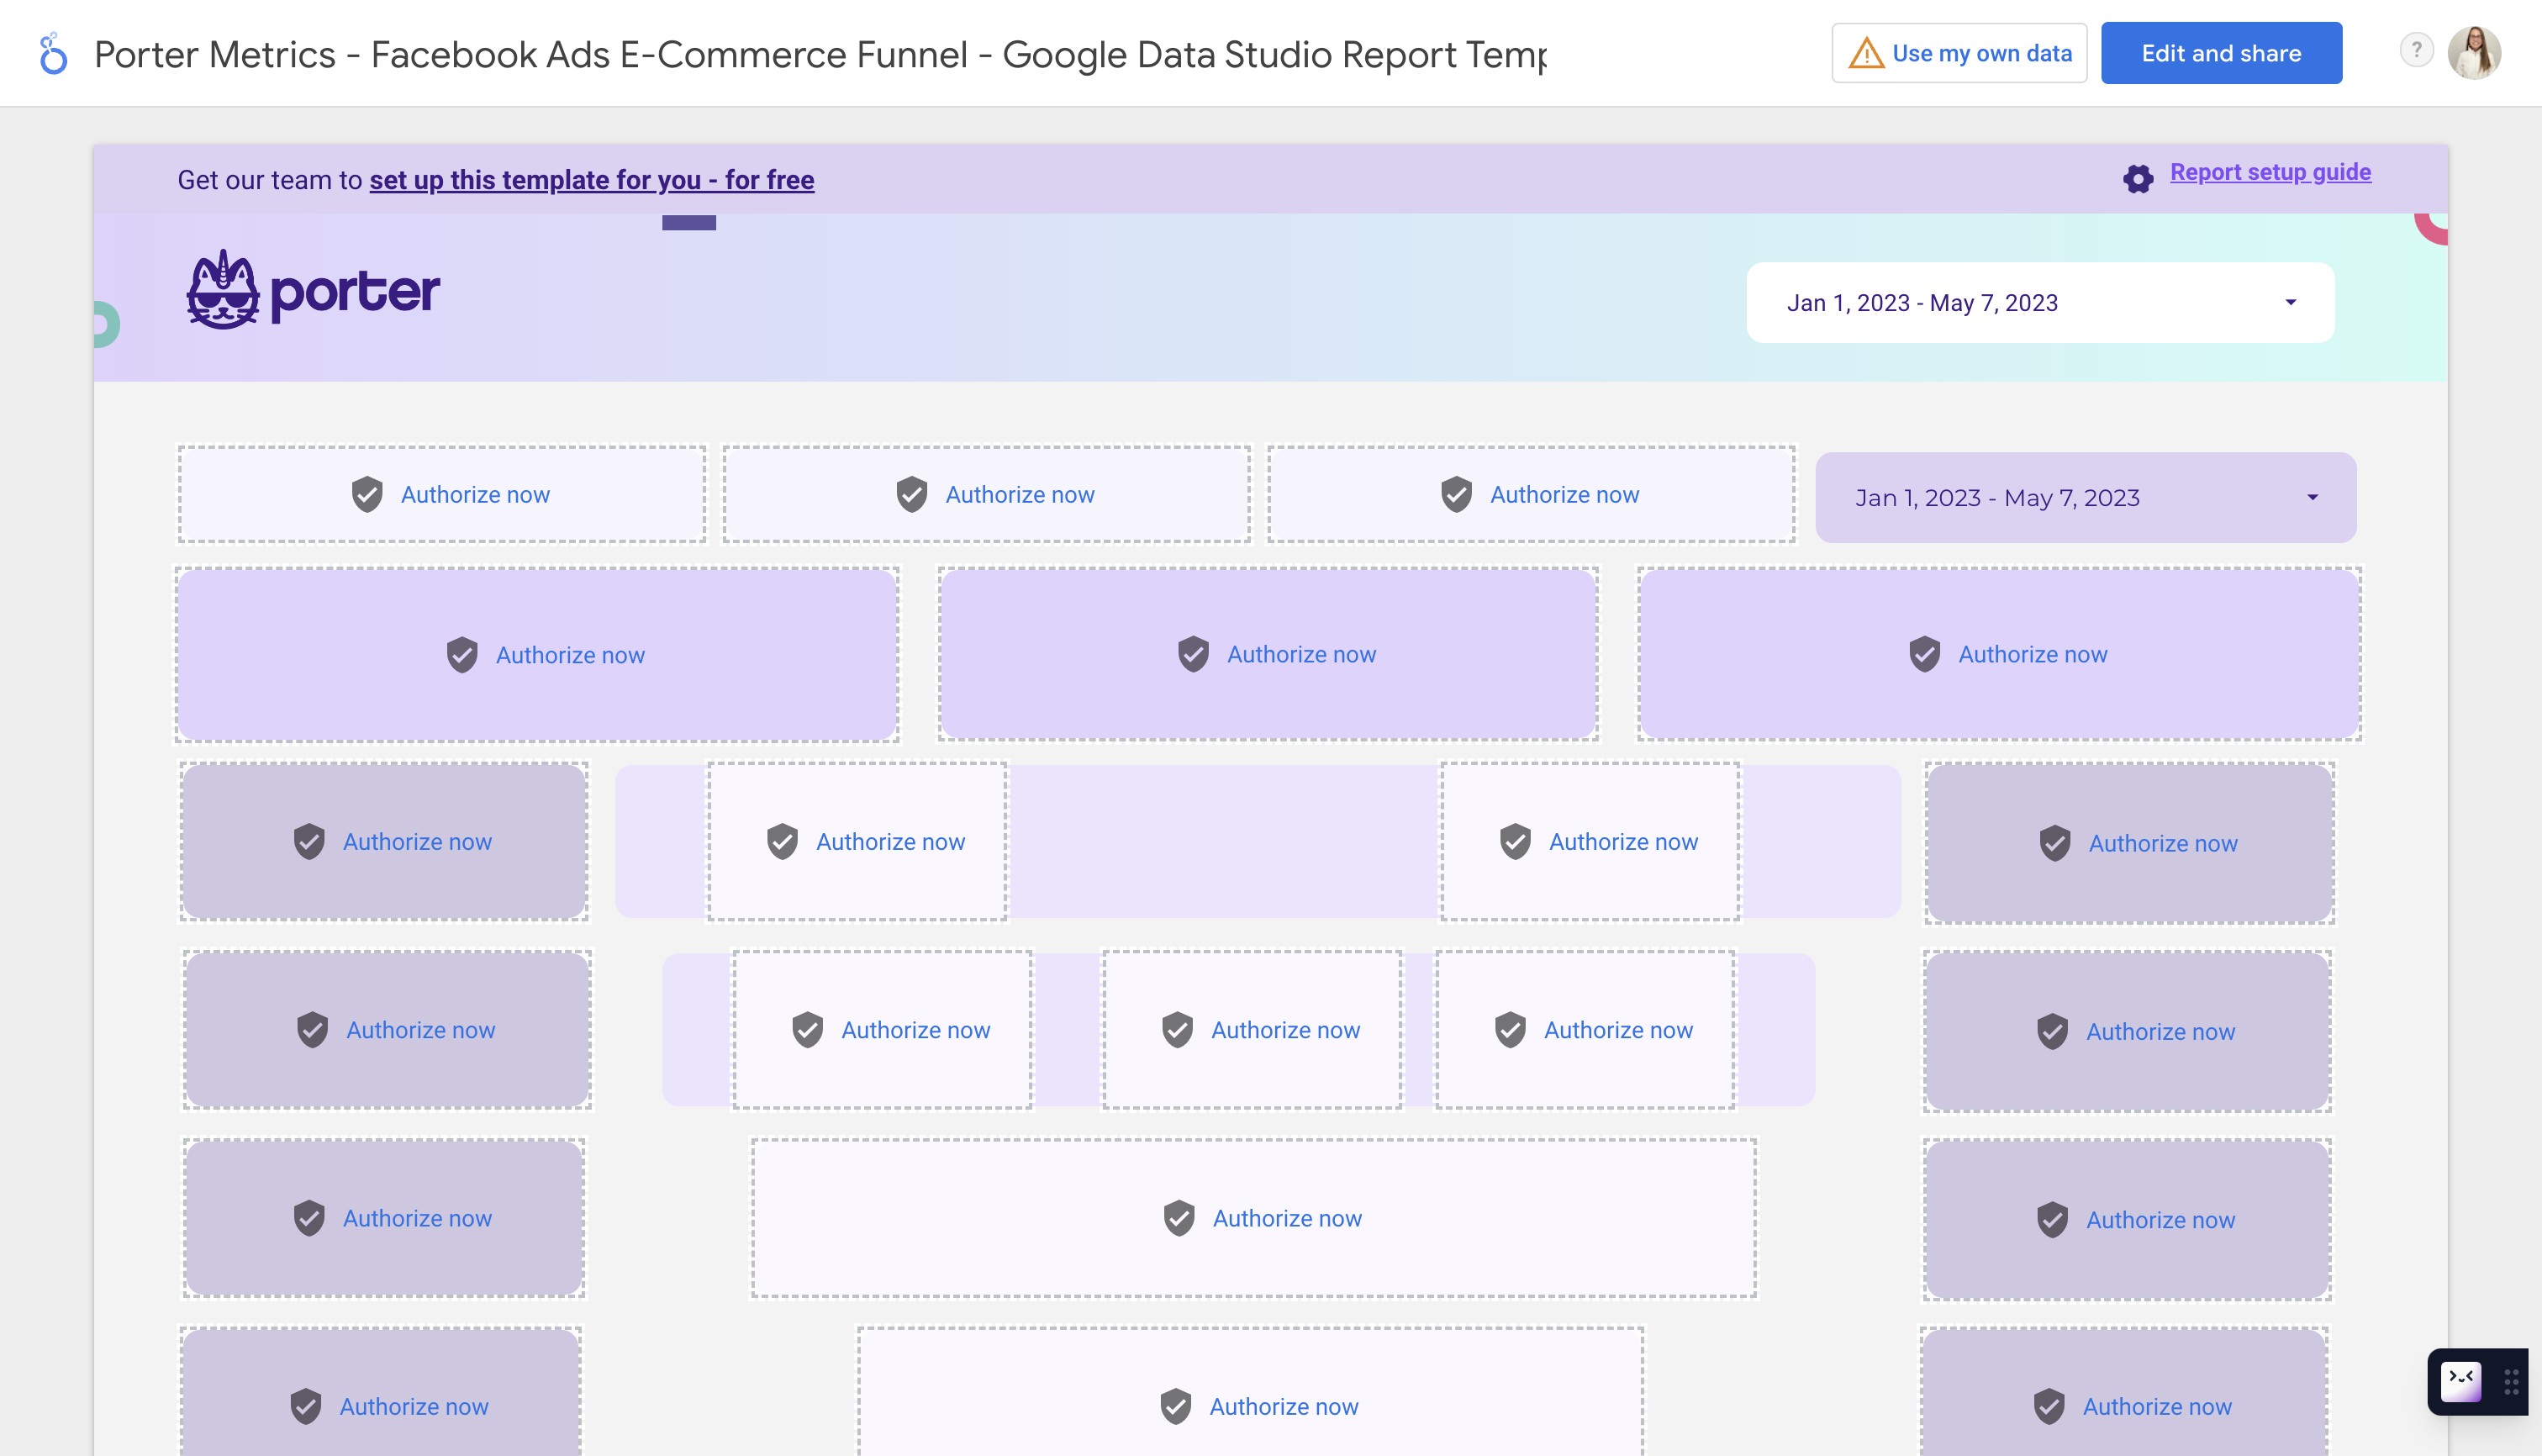Open the purple date range dropdown in the filter row
This screenshot has width=2542, height=1456.
click(x=2086, y=497)
